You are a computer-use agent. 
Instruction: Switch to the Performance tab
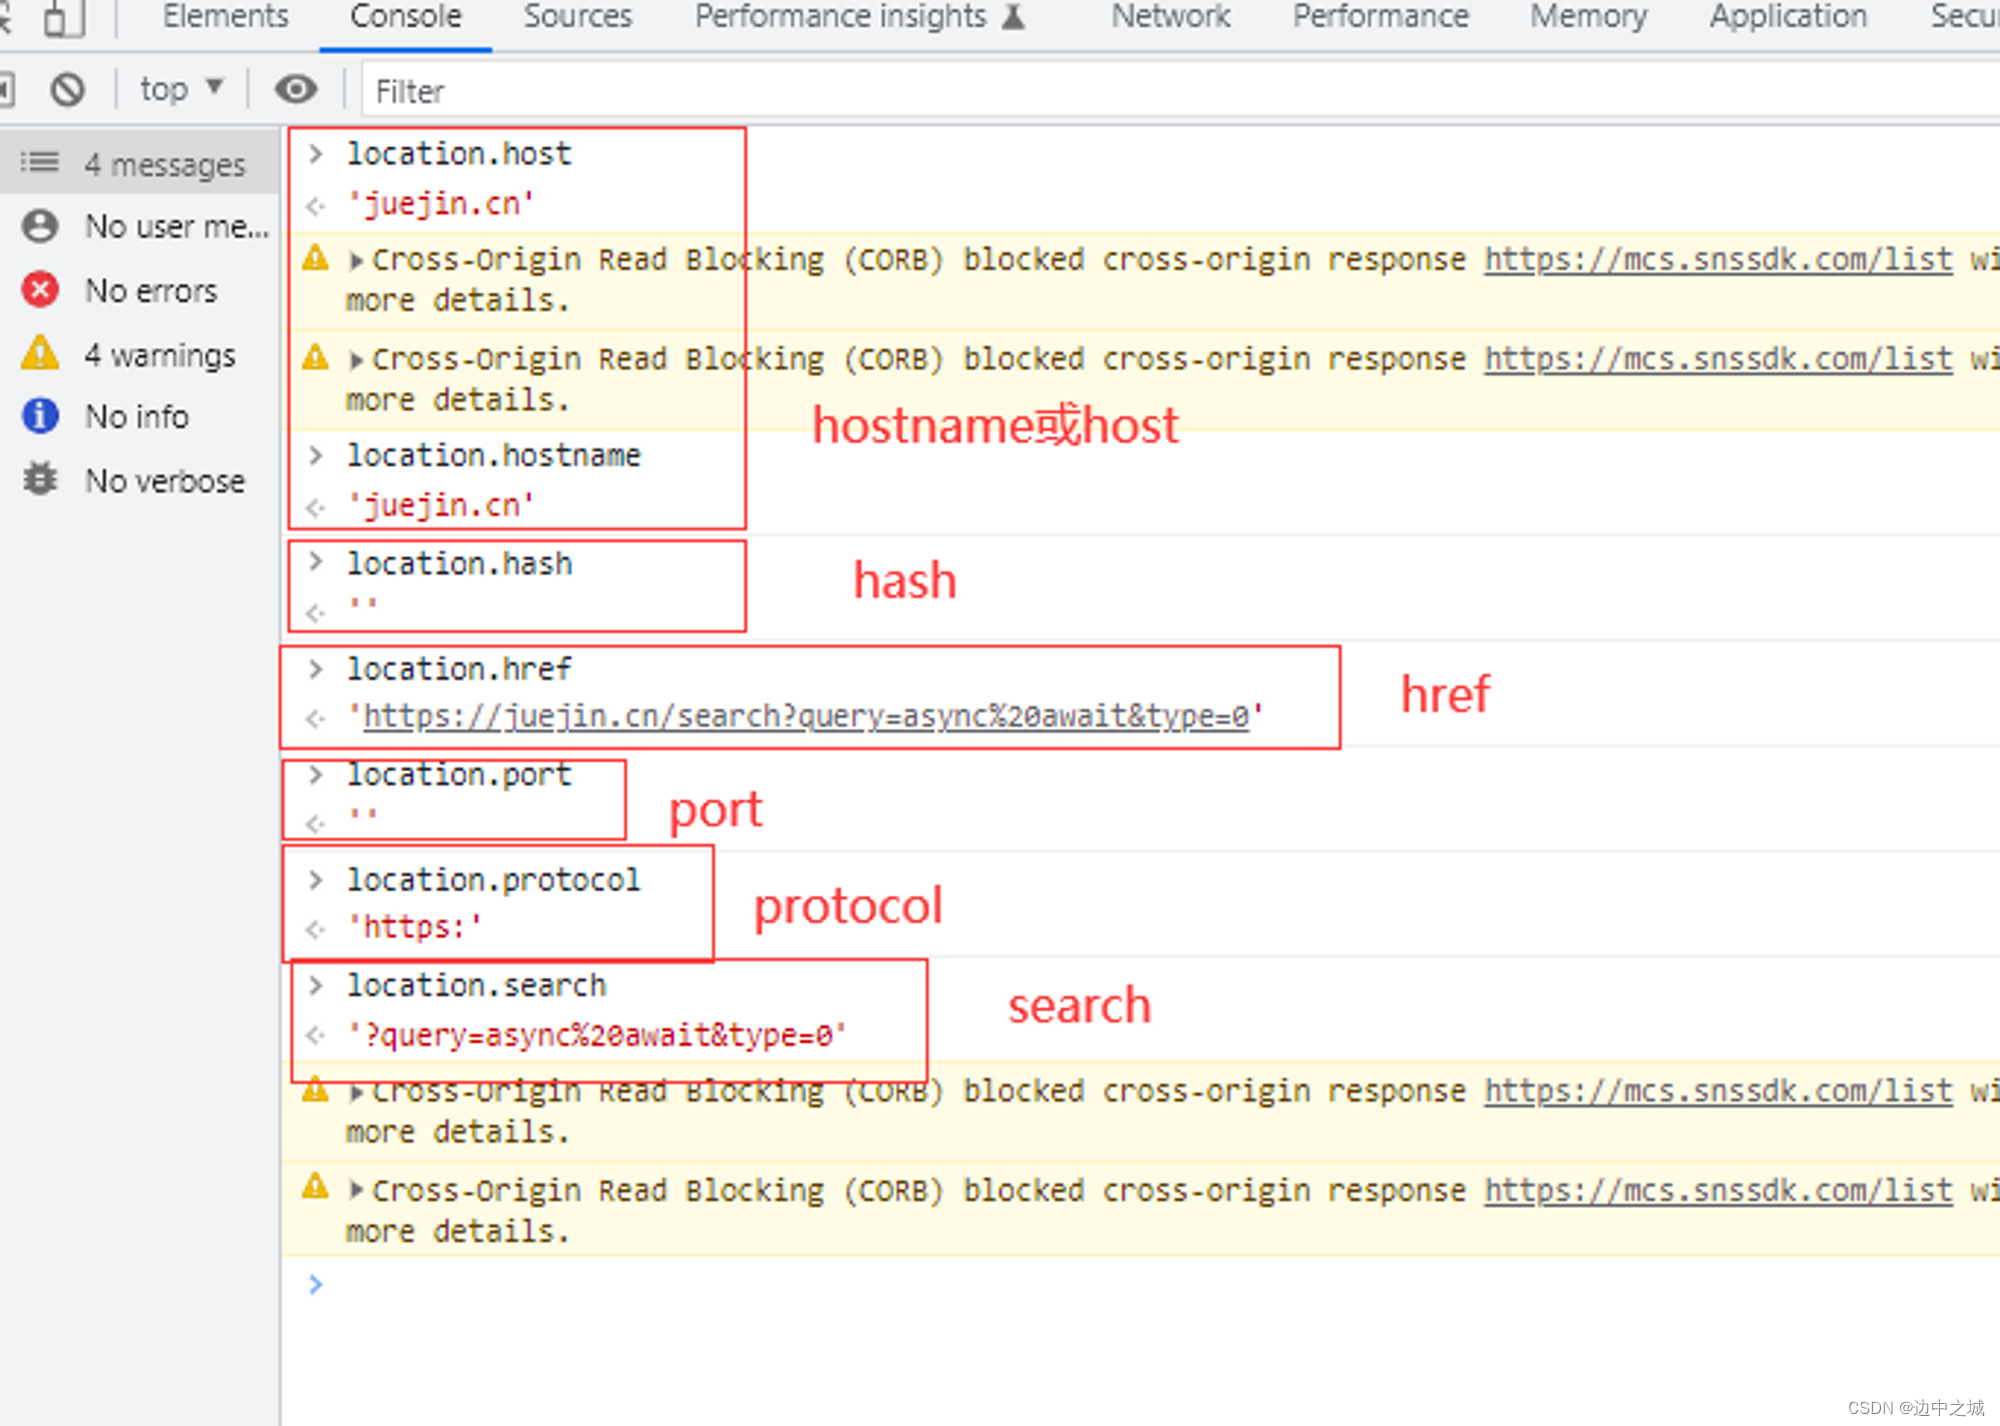pyautogui.click(x=1380, y=16)
